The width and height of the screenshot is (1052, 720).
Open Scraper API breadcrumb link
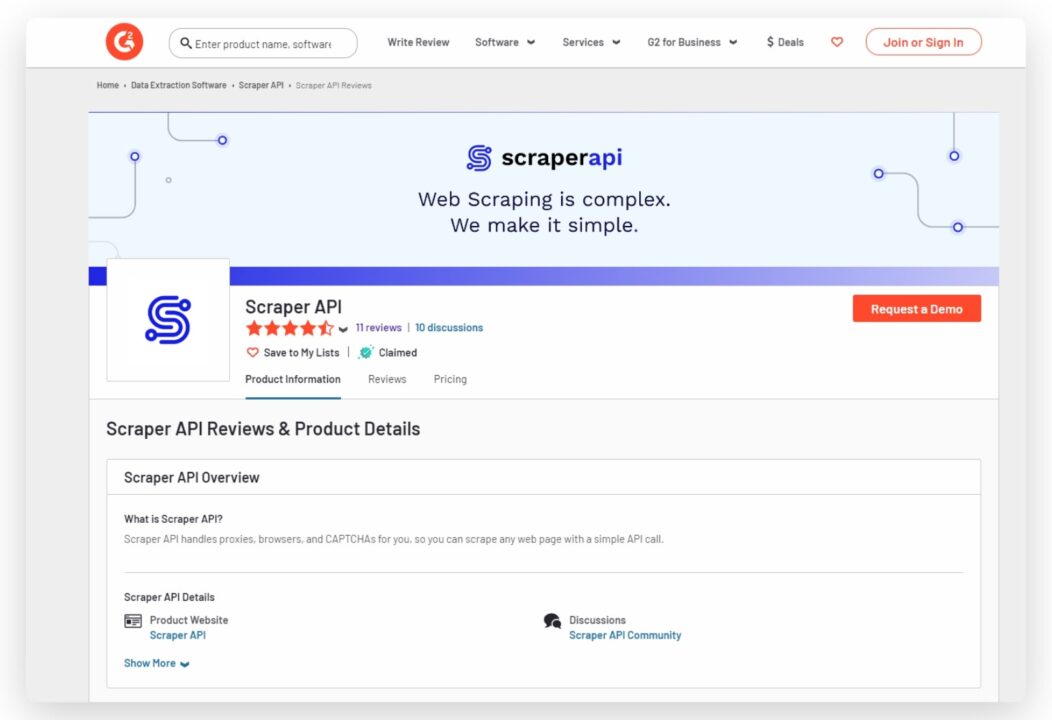point(261,85)
